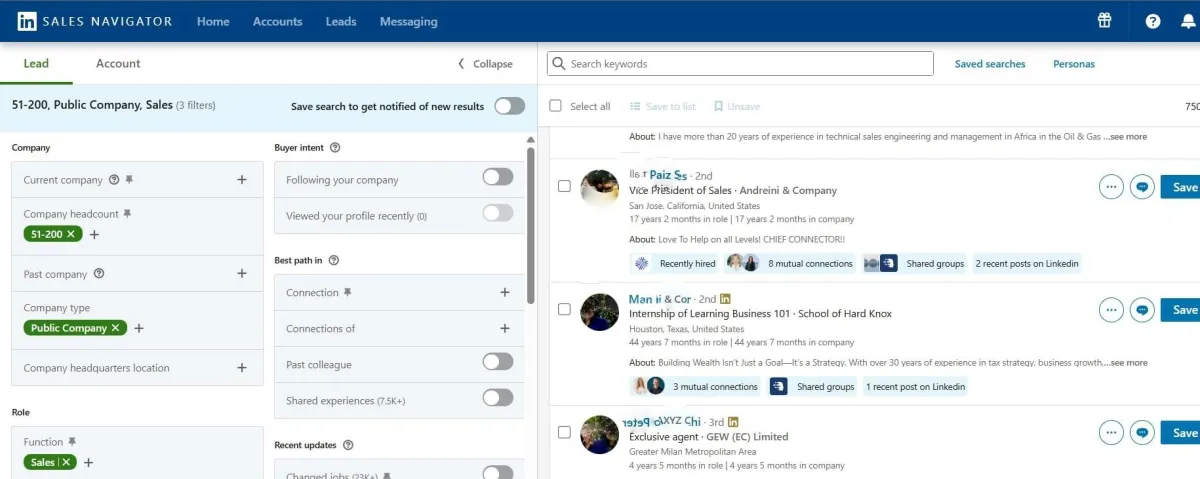Open Andreini & Company lead profile photo

599,189
